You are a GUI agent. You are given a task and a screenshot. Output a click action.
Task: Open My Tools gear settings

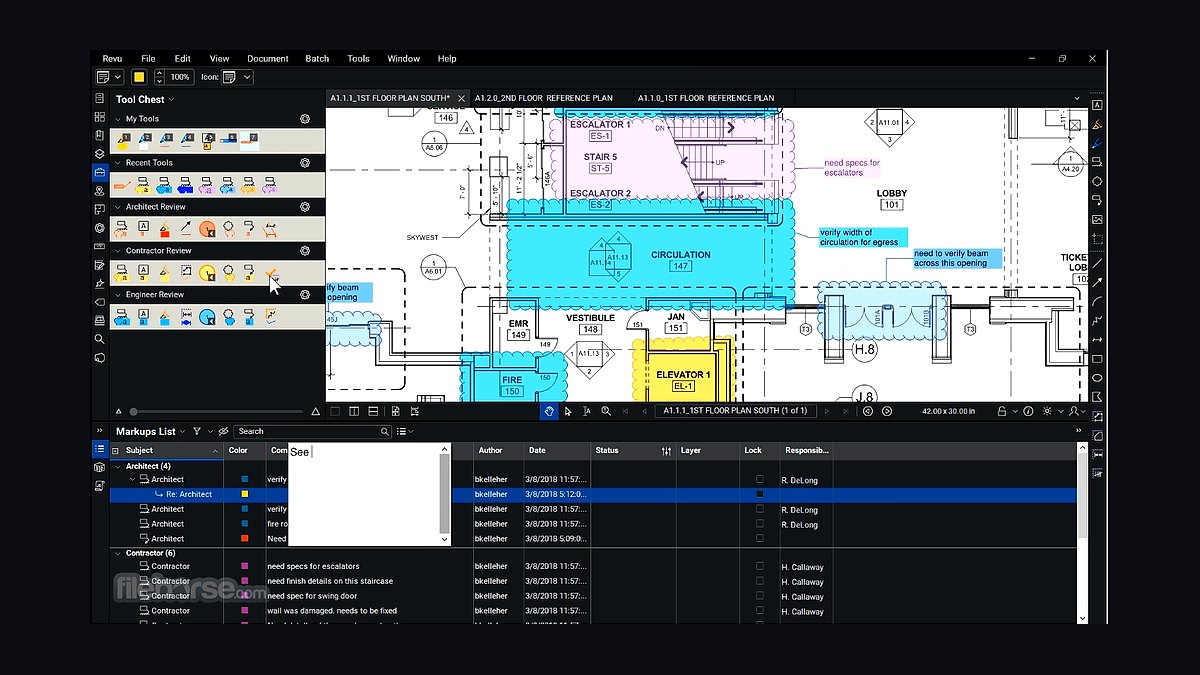click(305, 119)
